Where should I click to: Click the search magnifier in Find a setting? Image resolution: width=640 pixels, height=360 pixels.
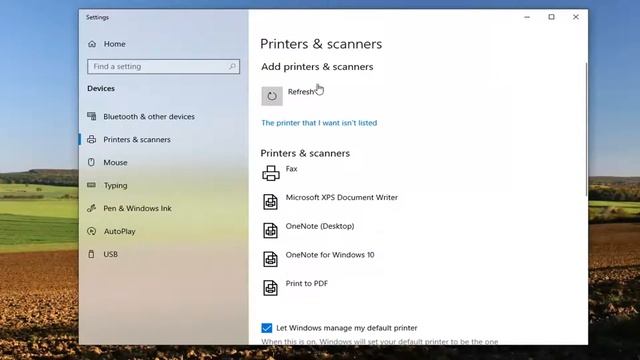click(x=232, y=66)
